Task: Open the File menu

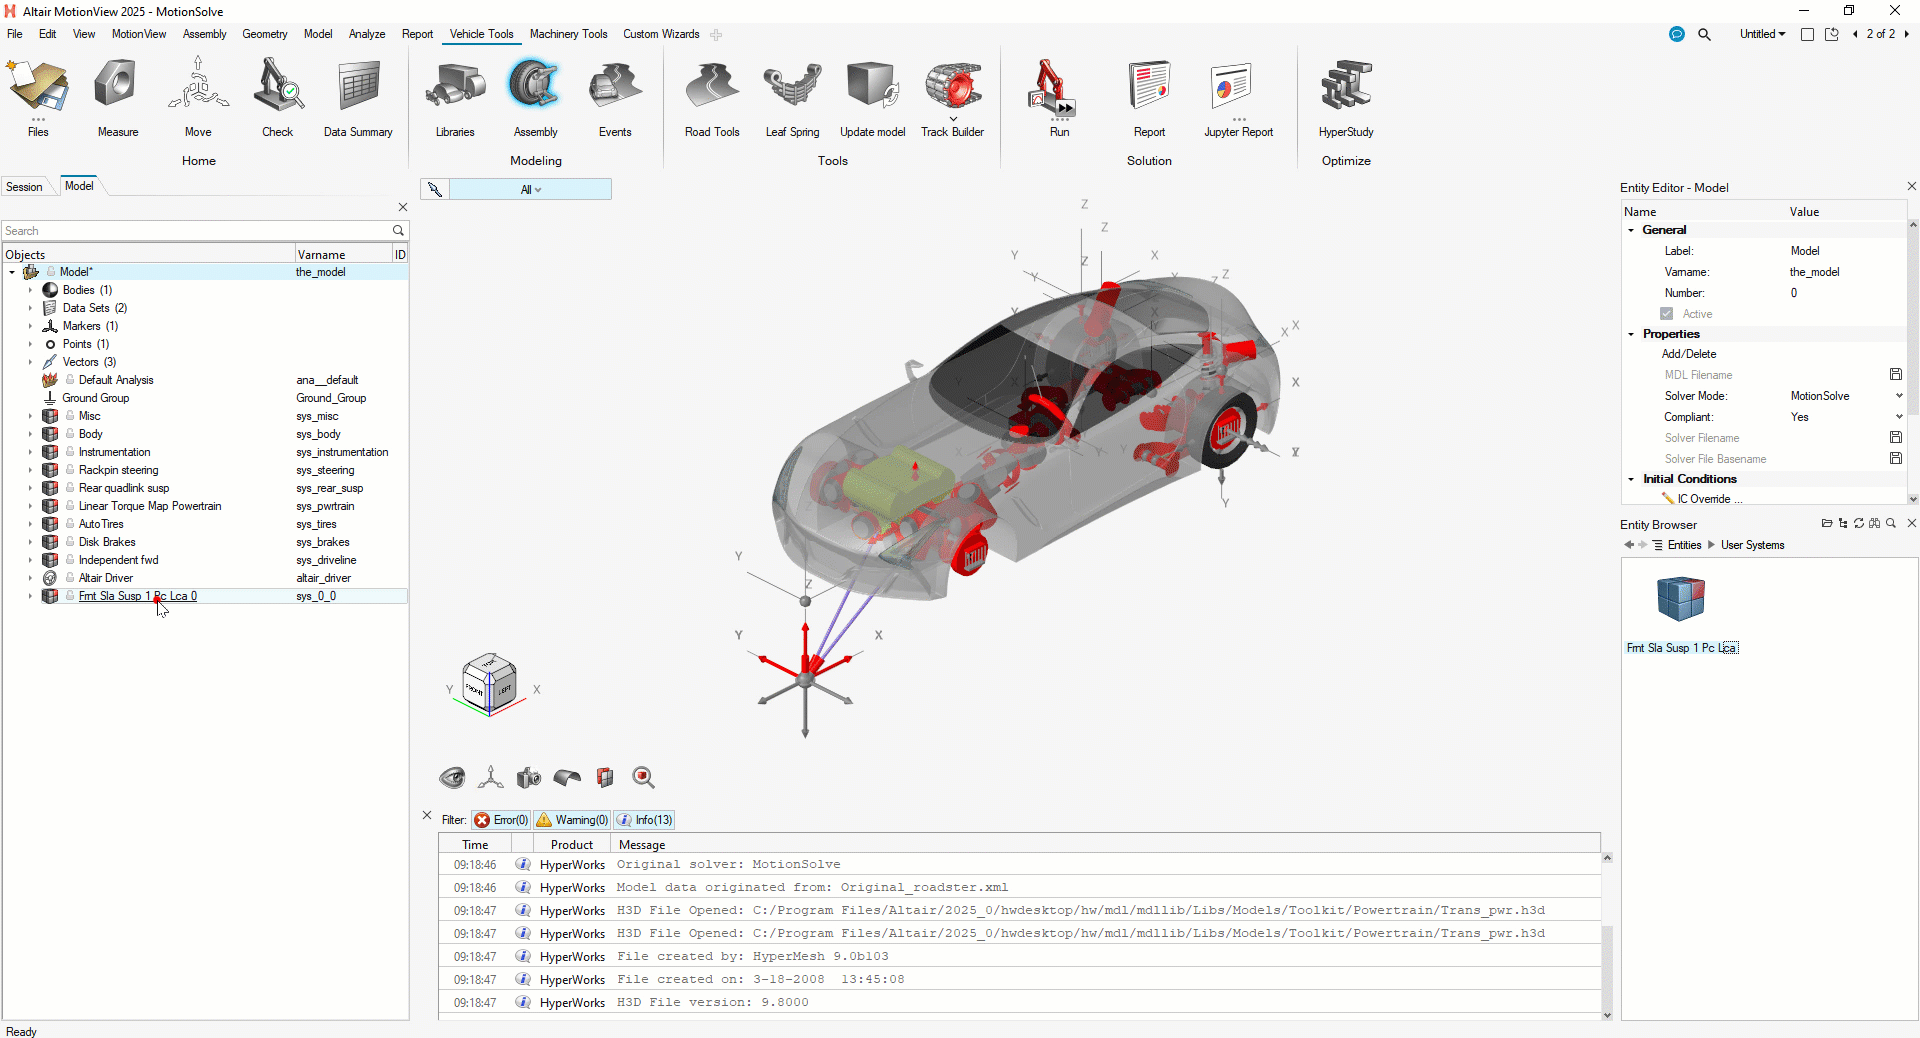Action: [15, 34]
